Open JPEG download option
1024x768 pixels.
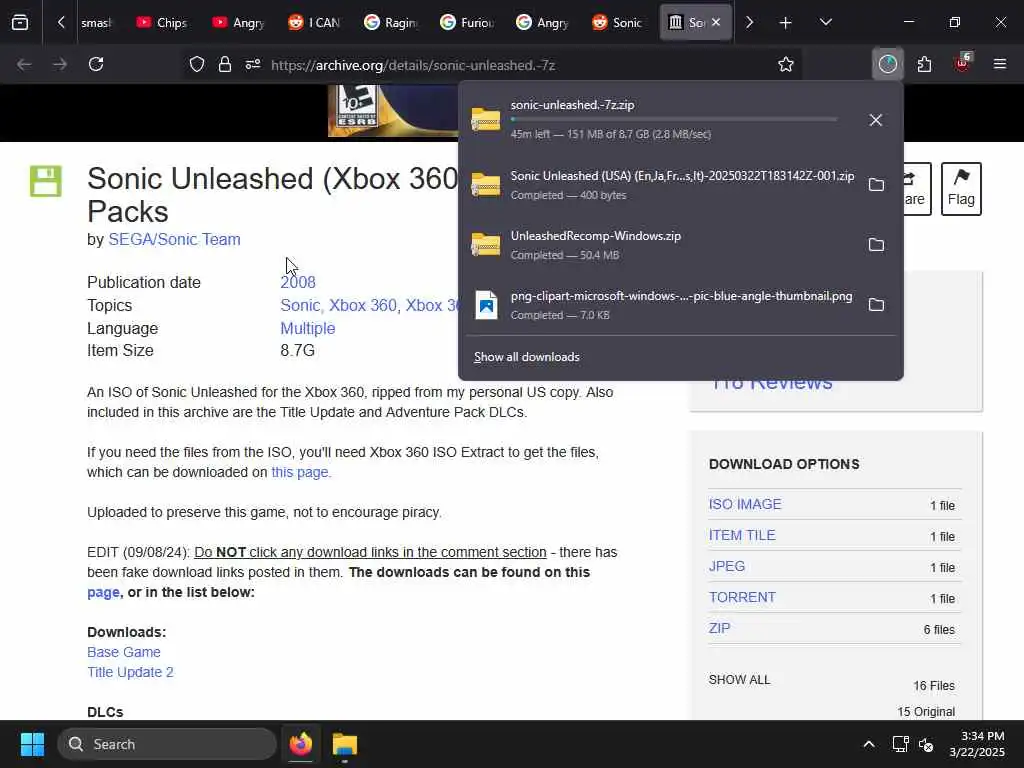pyautogui.click(x=727, y=566)
